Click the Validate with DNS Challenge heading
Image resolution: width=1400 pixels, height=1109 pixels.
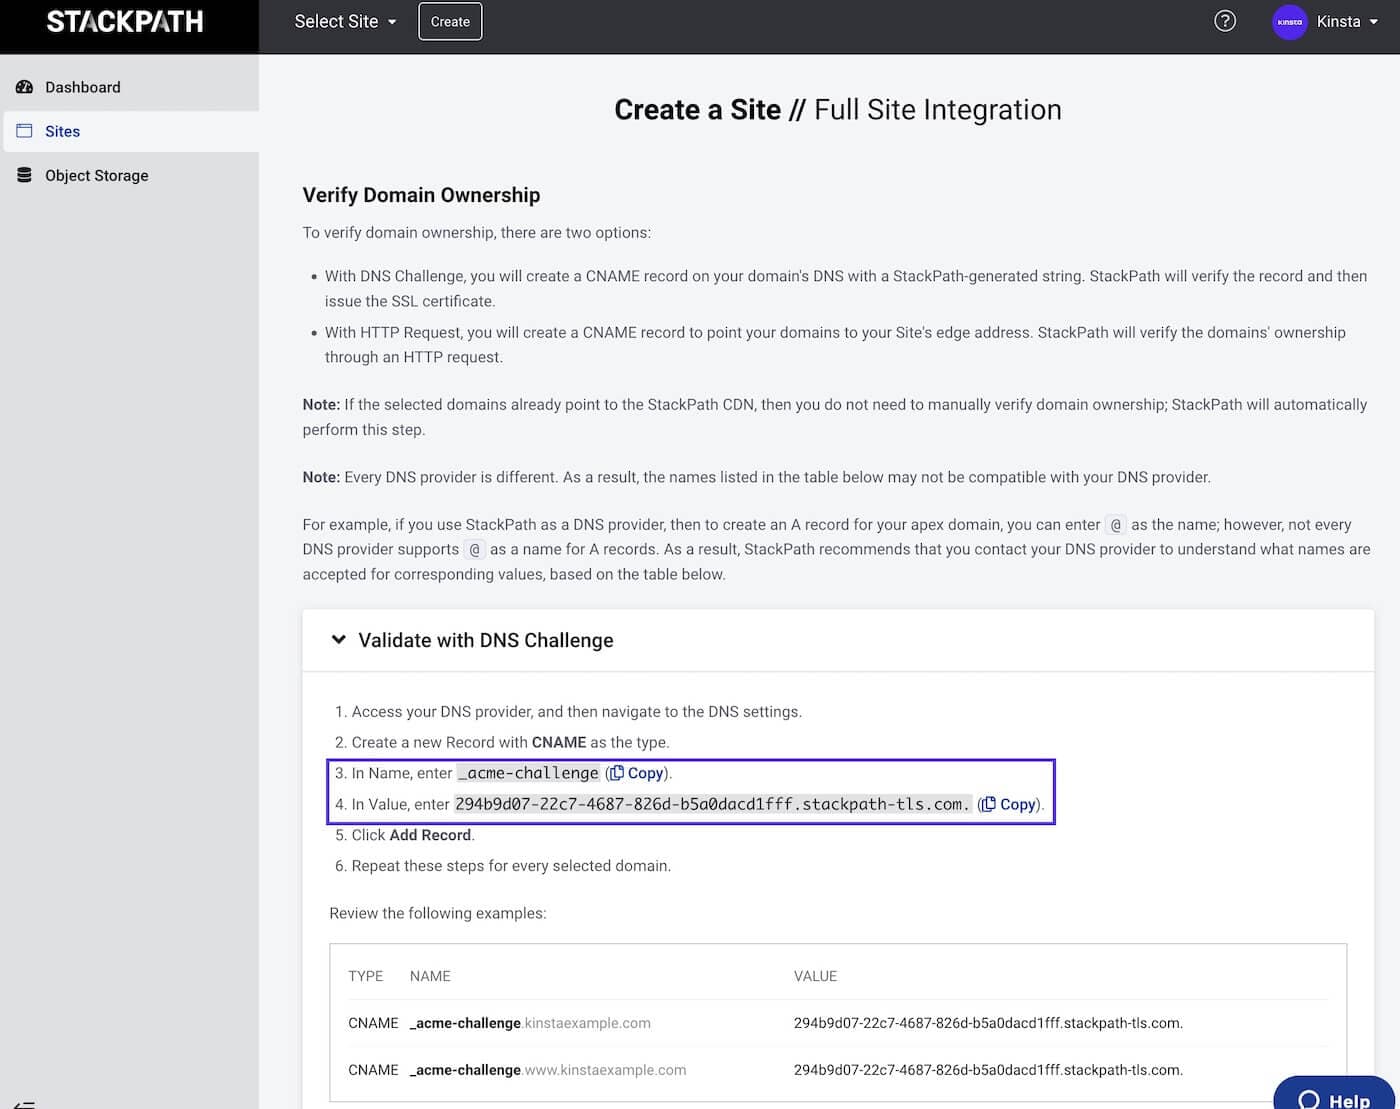click(x=486, y=640)
